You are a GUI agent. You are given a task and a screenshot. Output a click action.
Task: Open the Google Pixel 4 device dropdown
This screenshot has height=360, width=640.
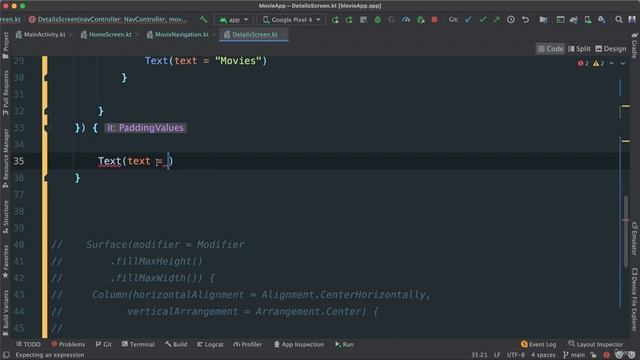[x=291, y=20]
